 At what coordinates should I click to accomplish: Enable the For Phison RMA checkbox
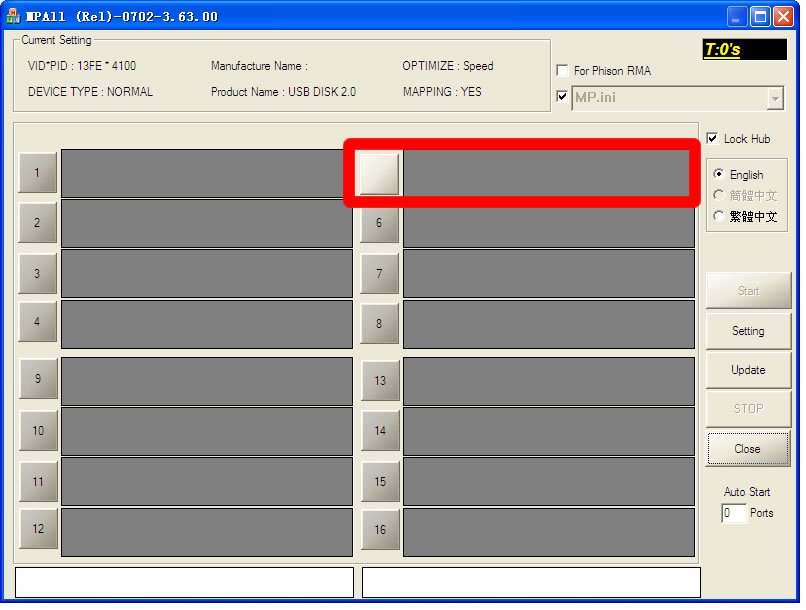[x=562, y=71]
